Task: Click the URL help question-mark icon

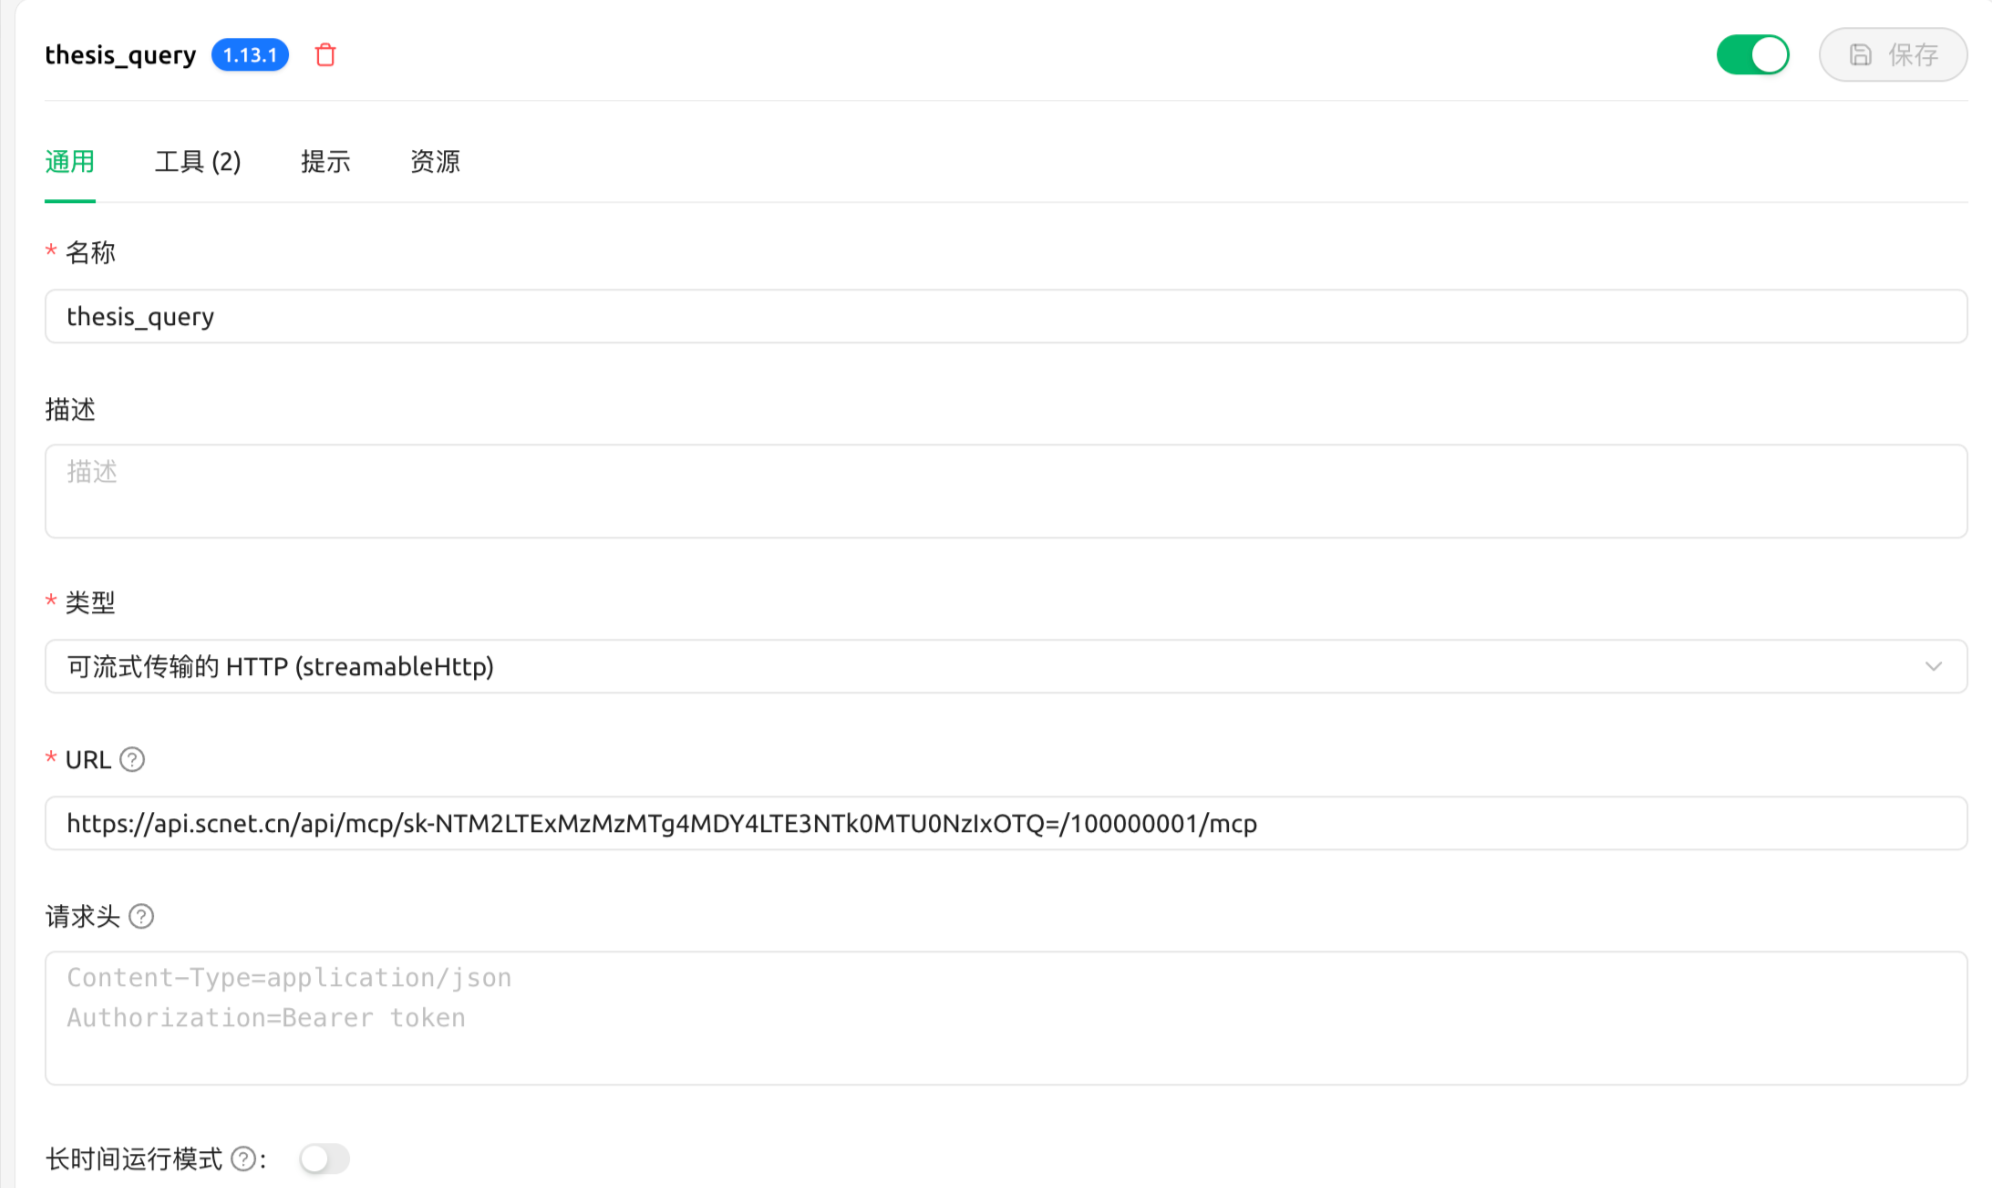Action: tap(132, 760)
